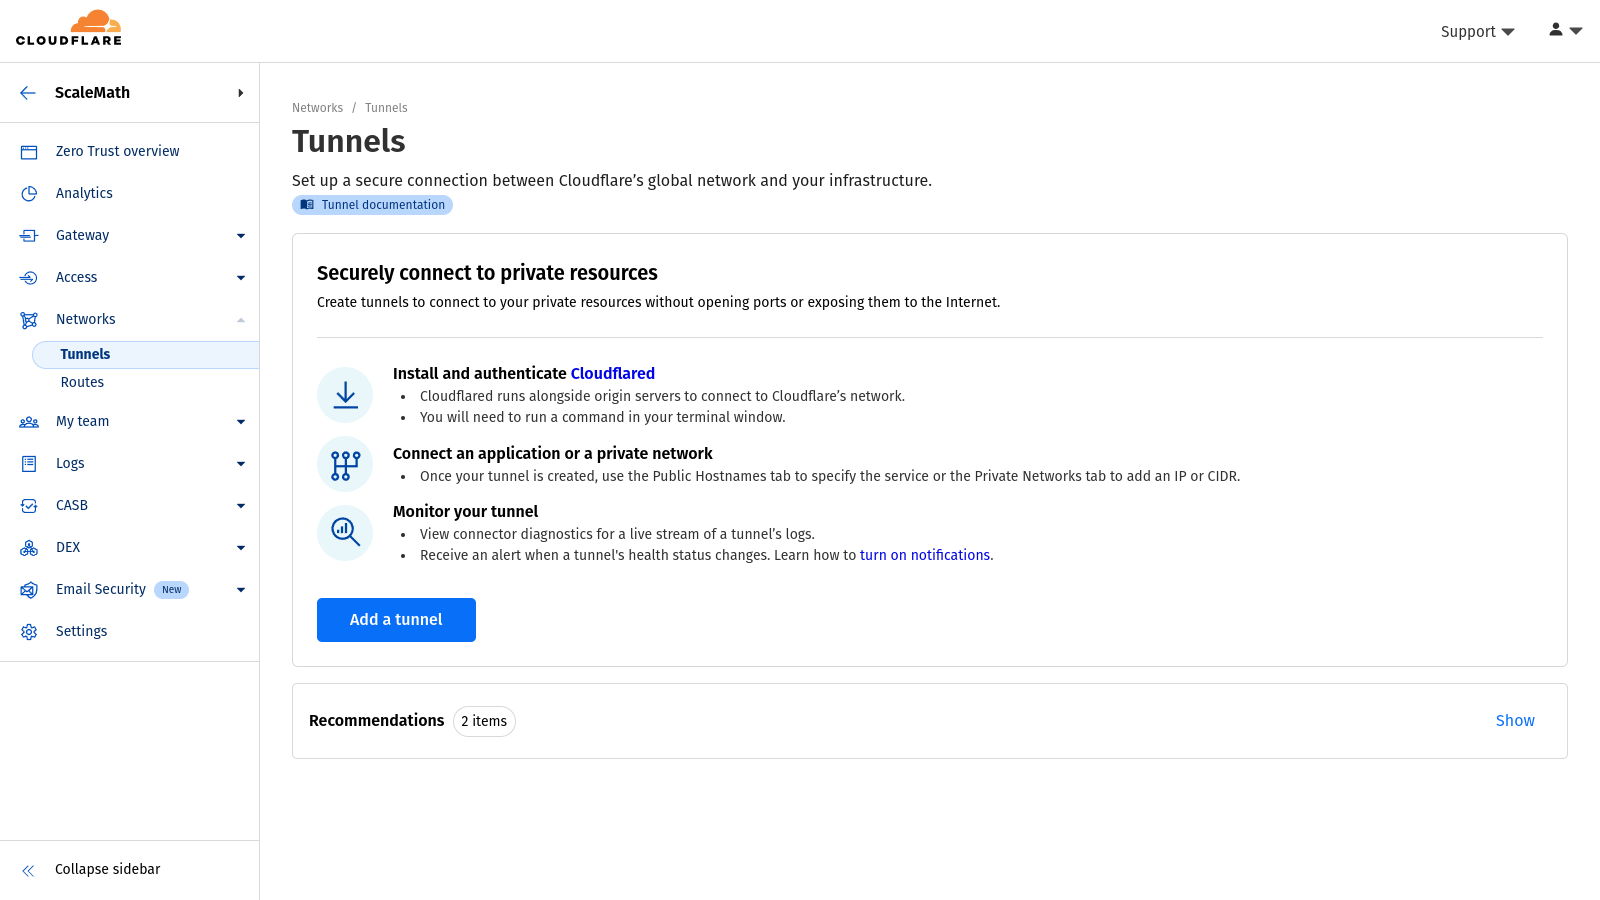The height and width of the screenshot is (900, 1600).
Task: Open the Support dropdown menu
Action: (x=1476, y=32)
